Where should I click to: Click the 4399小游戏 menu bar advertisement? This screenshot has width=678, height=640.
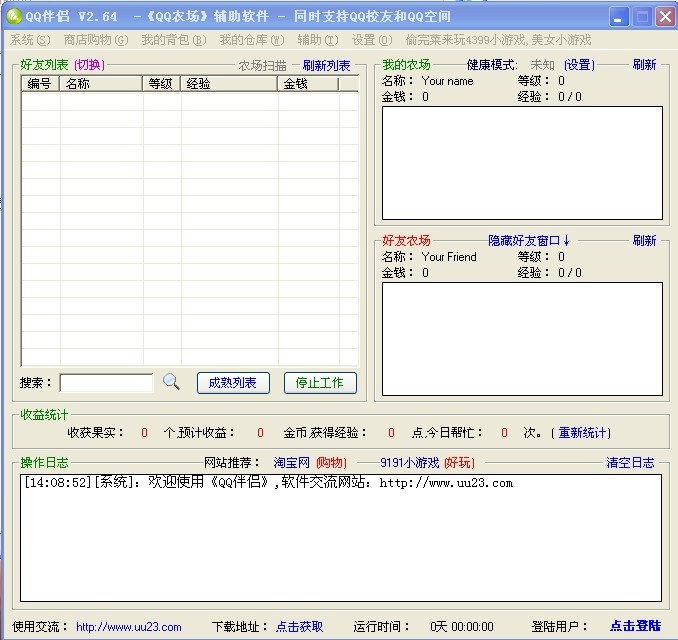(x=498, y=40)
